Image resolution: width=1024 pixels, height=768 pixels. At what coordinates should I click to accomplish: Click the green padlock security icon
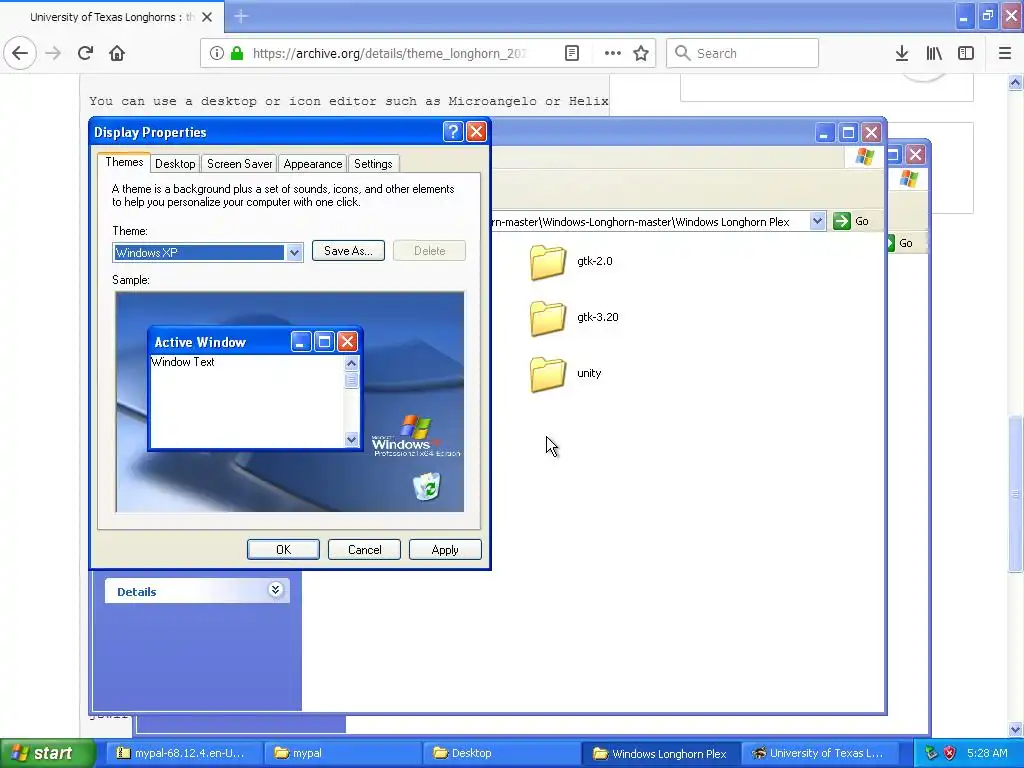(x=238, y=54)
